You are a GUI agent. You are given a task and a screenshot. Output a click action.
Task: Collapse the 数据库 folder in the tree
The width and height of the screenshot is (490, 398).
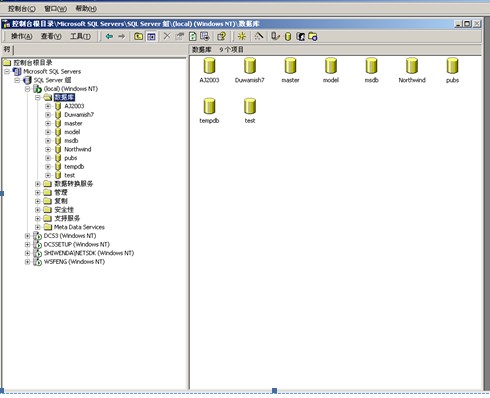38,97
